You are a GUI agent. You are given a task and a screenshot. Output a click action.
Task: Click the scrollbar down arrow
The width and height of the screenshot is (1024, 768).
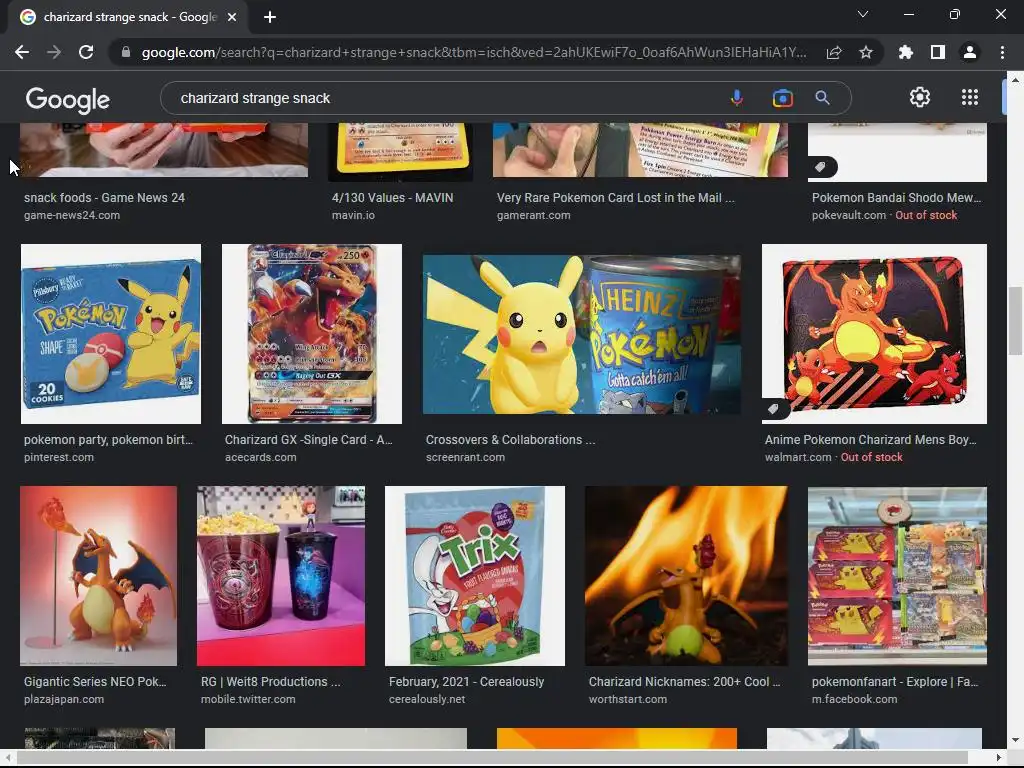pos(1014,741)
